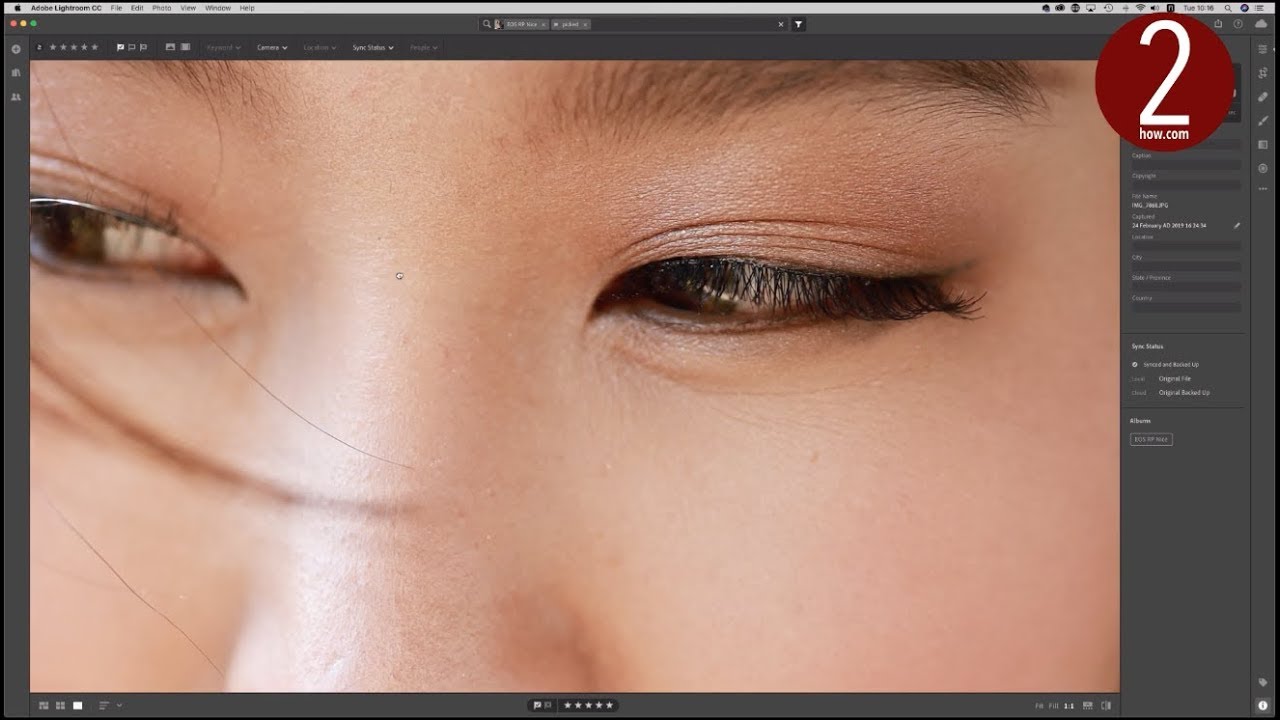This screenshot has height=720, width=1280.
Task: Open the Edit menu
Action: (137, 8)
